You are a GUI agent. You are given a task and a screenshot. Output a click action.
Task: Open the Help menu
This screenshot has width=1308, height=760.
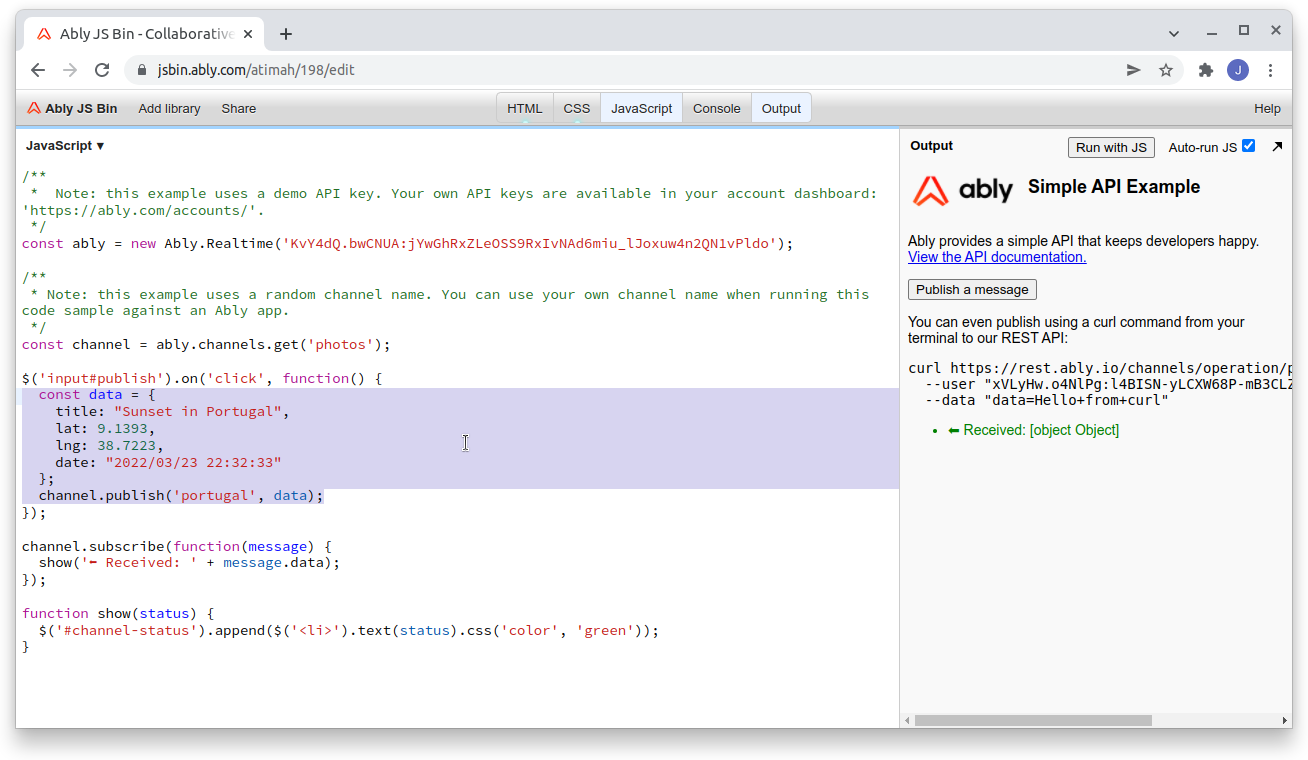click(x=1267, y=108)
